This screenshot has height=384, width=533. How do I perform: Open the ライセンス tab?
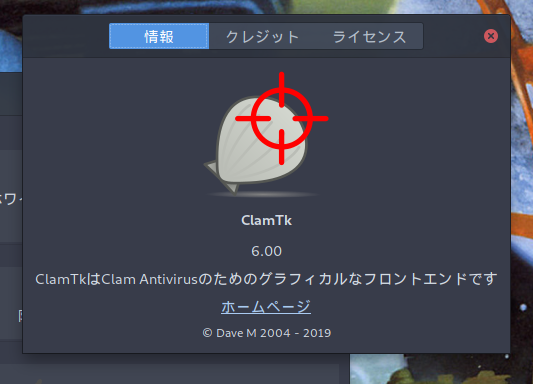[x=369, y=36]
